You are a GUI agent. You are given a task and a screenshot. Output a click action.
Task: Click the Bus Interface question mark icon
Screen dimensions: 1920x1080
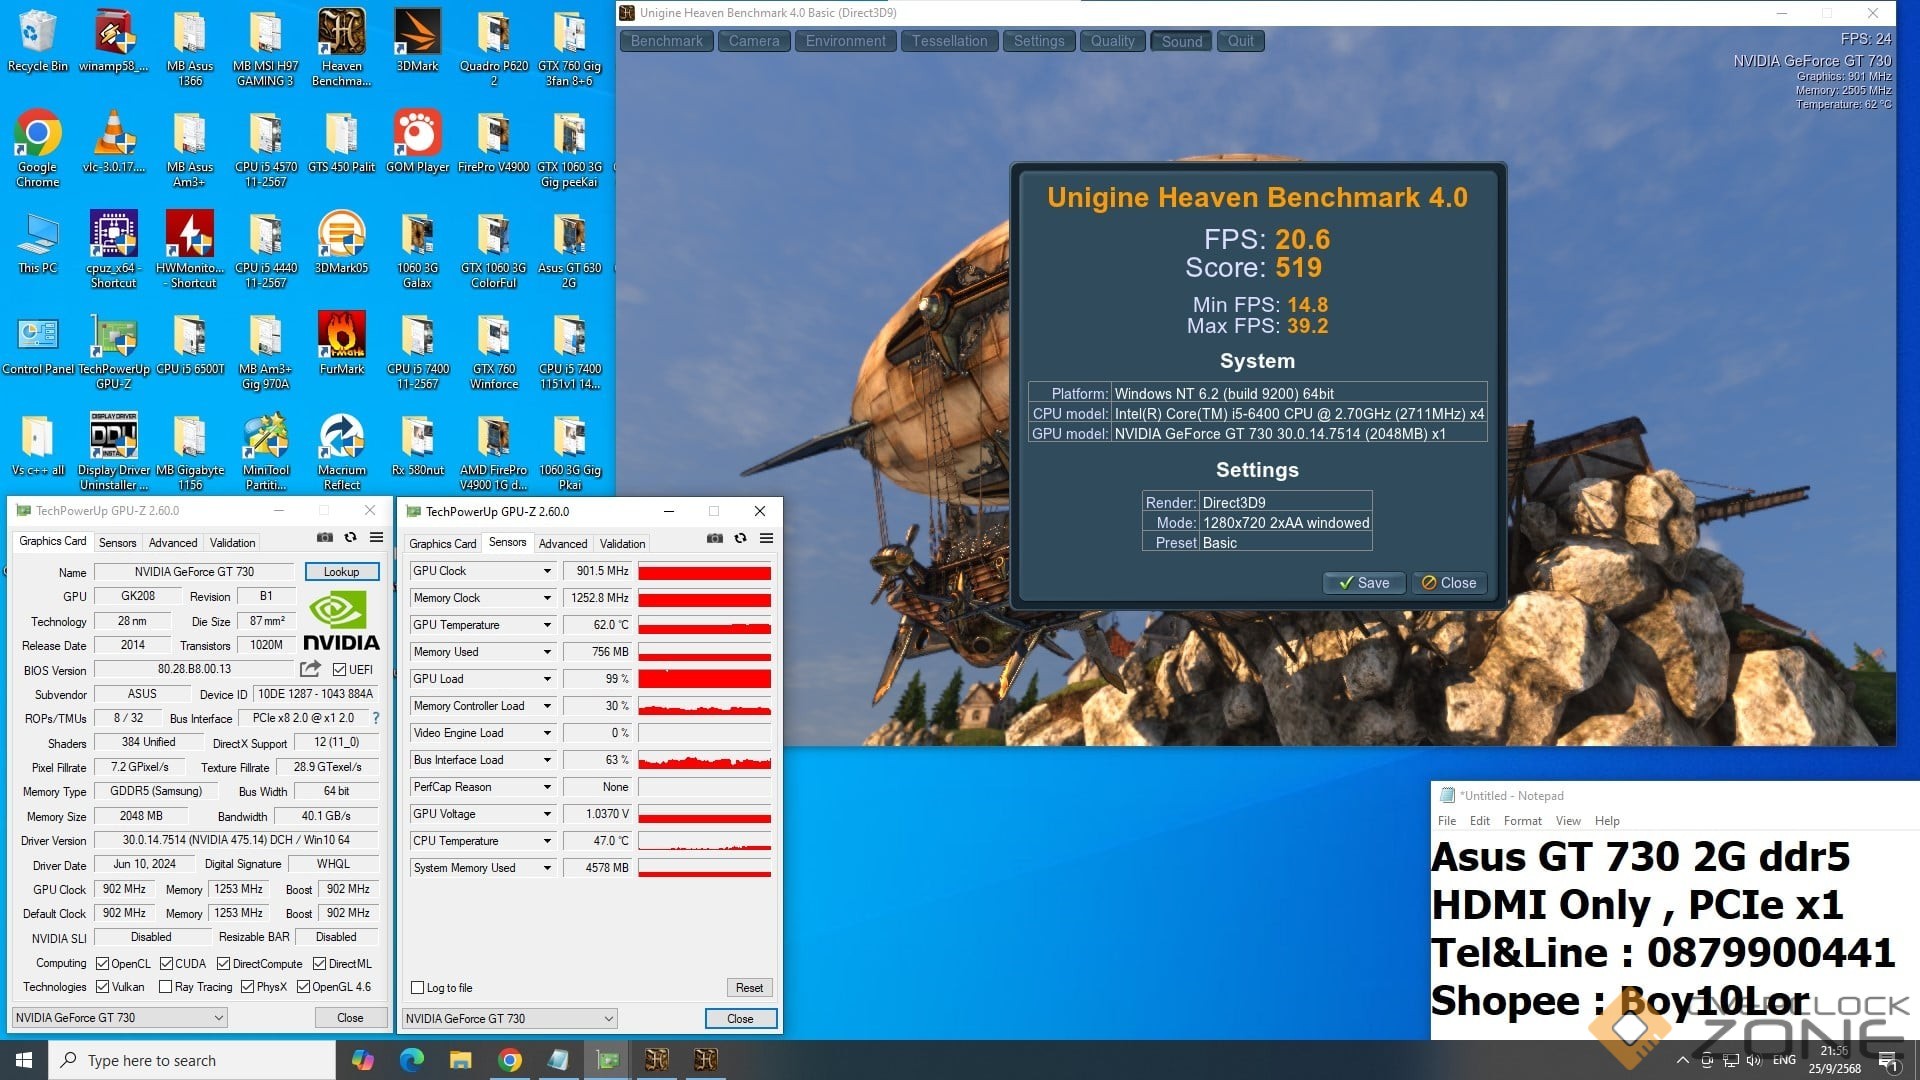[x=376, y=718]
